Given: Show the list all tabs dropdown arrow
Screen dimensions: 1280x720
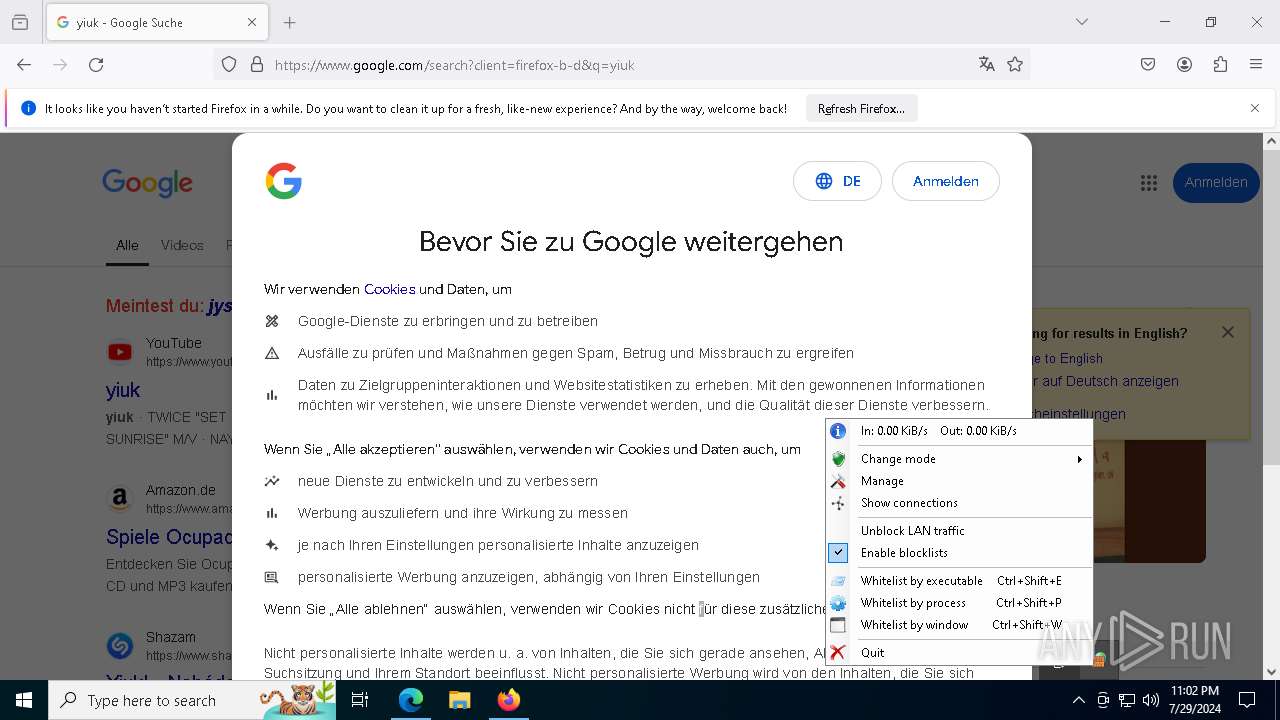Looking at the screenshot, I should tap(1082, 22).
